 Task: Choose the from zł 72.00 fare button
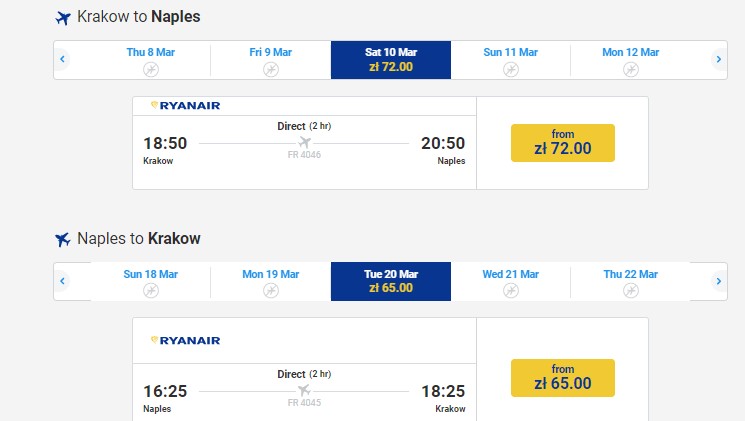(562, 143)
